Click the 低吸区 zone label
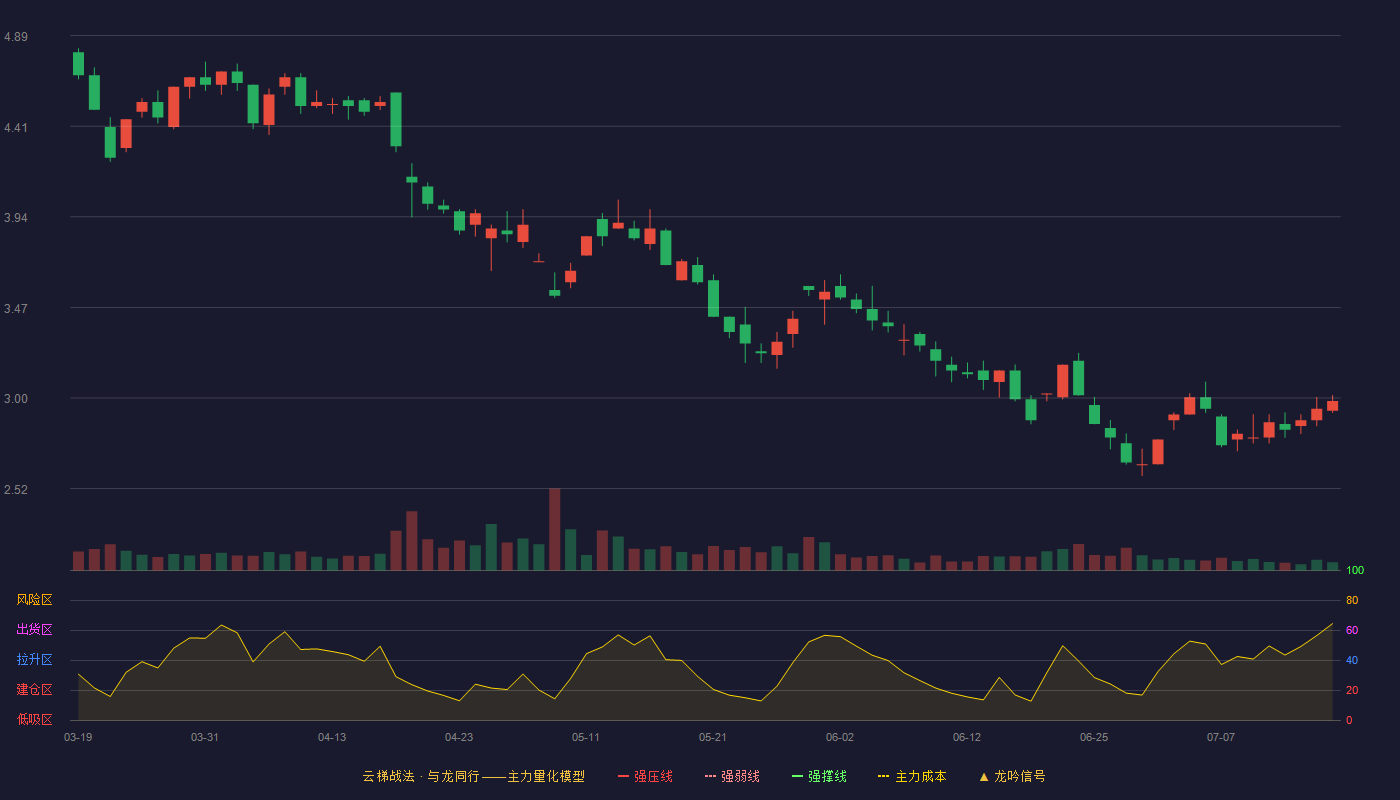Viewport: 1400px width, 800px height. [34, 720]
